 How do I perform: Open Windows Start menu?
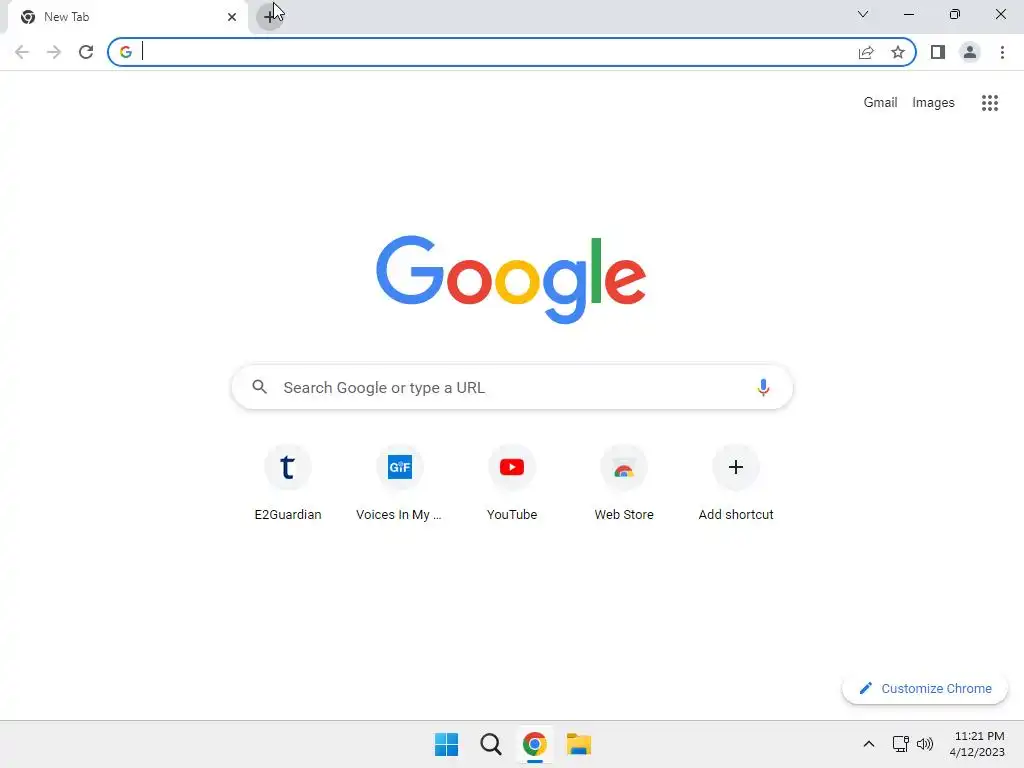click(x=447, y=744)
